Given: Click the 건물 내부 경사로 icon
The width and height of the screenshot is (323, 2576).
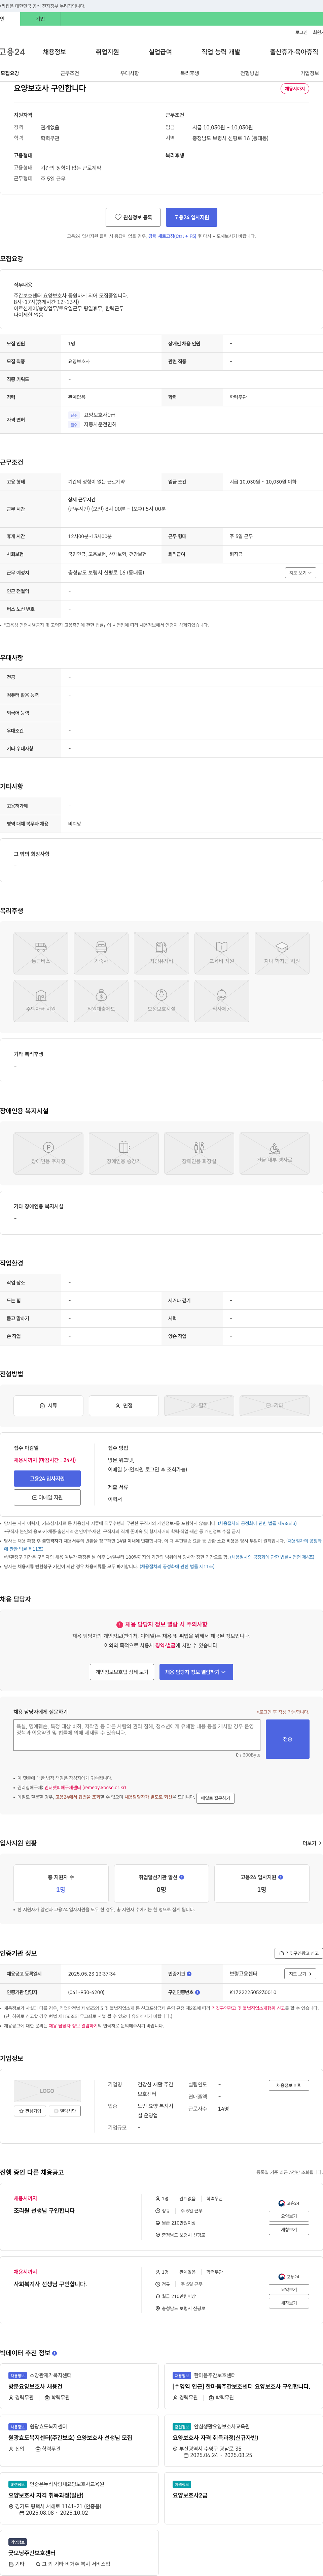Looking at the screenshot, I should click(274, 1153).
